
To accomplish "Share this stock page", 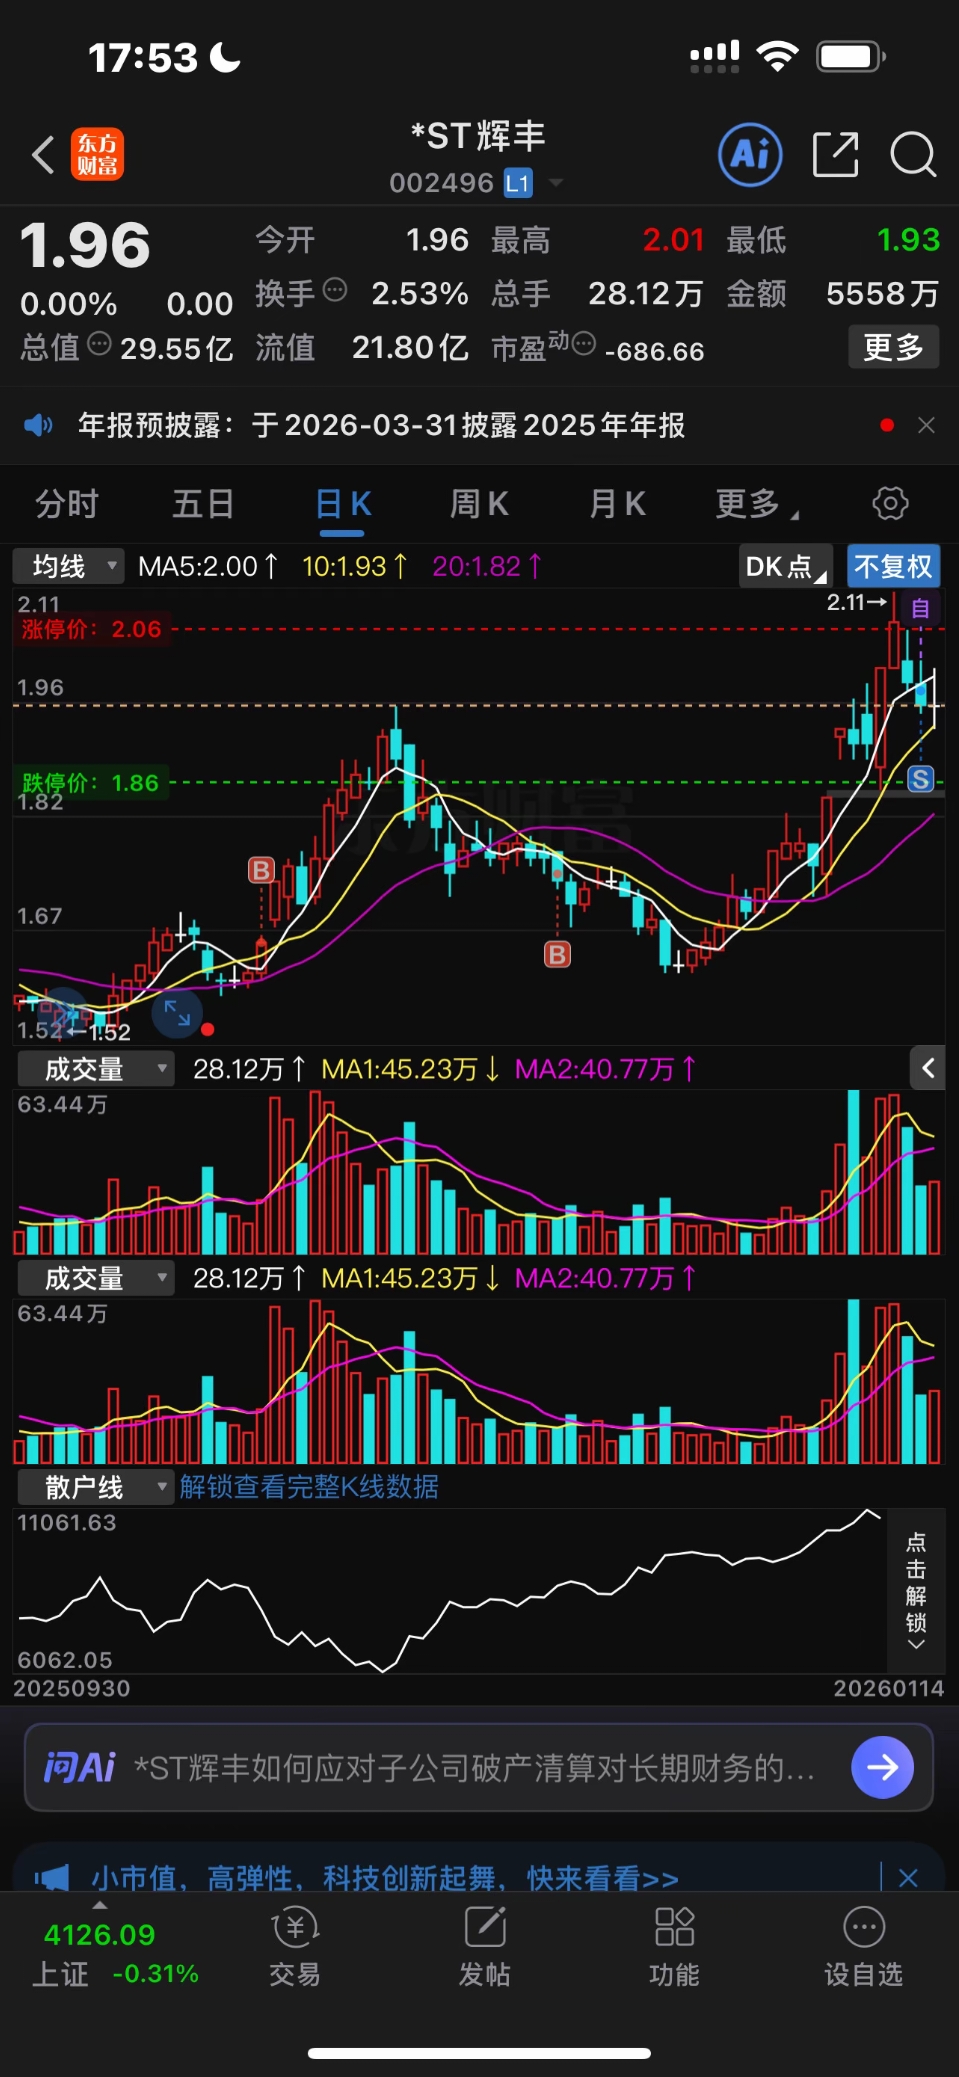I will click(835, 155).
